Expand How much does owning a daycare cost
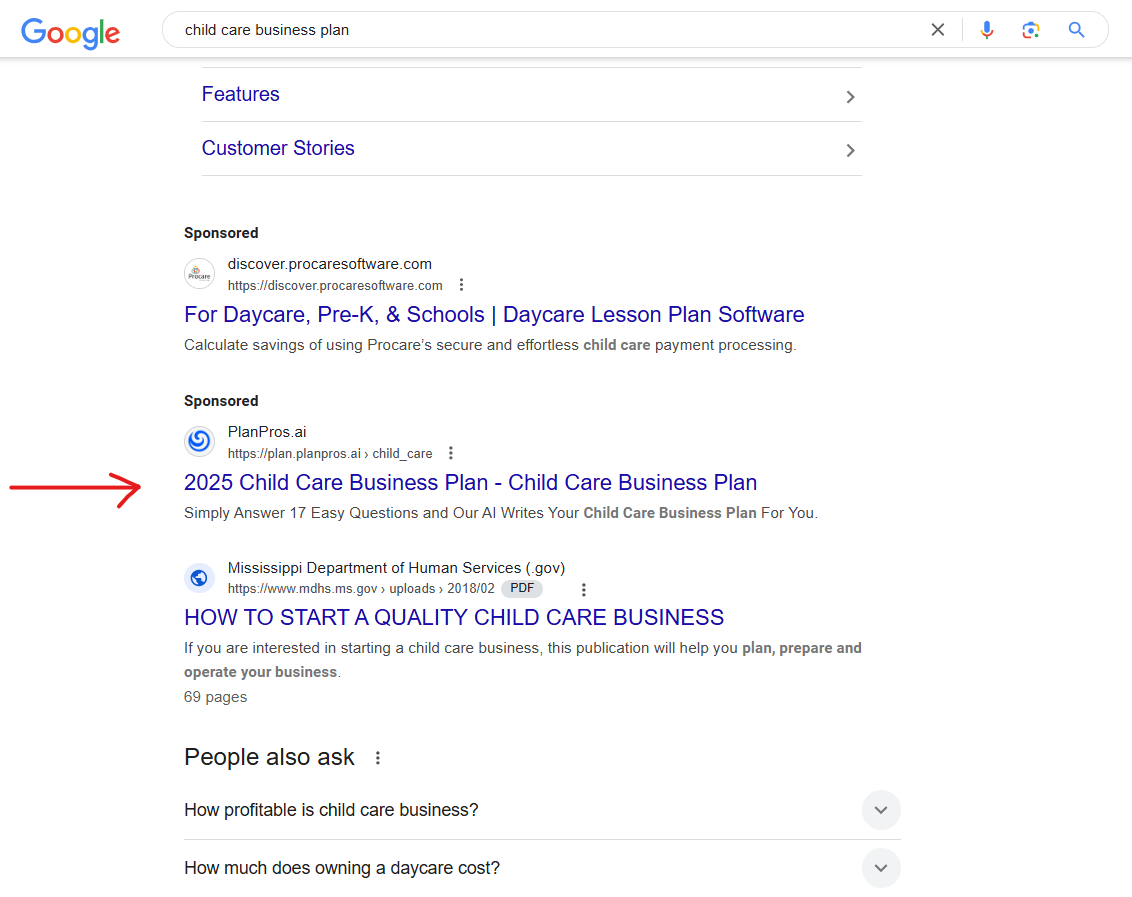This screenshot has width=1132, height=897. pos(881,868)
